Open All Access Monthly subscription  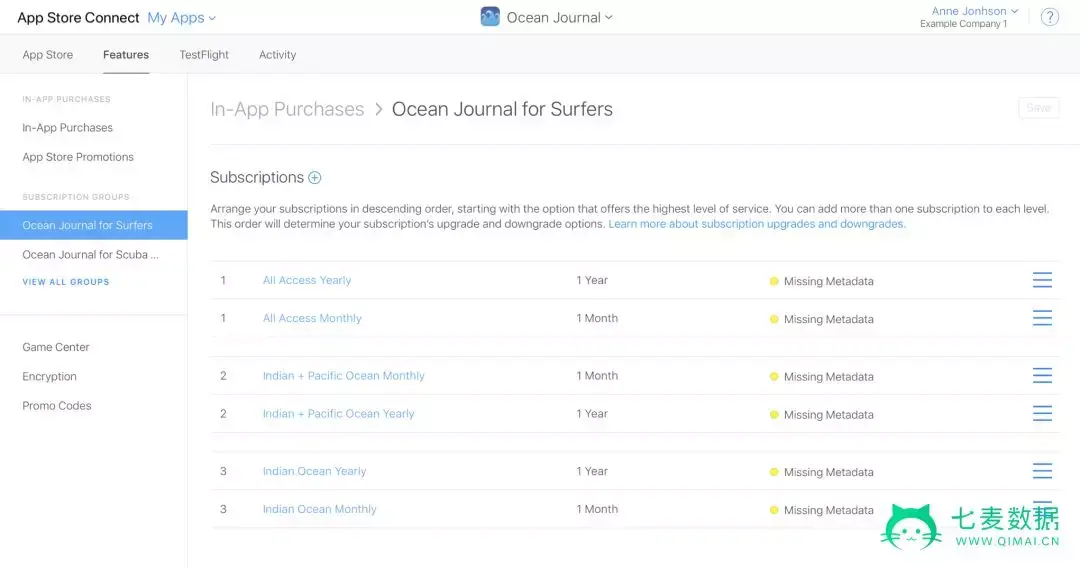tap(312, 318)
